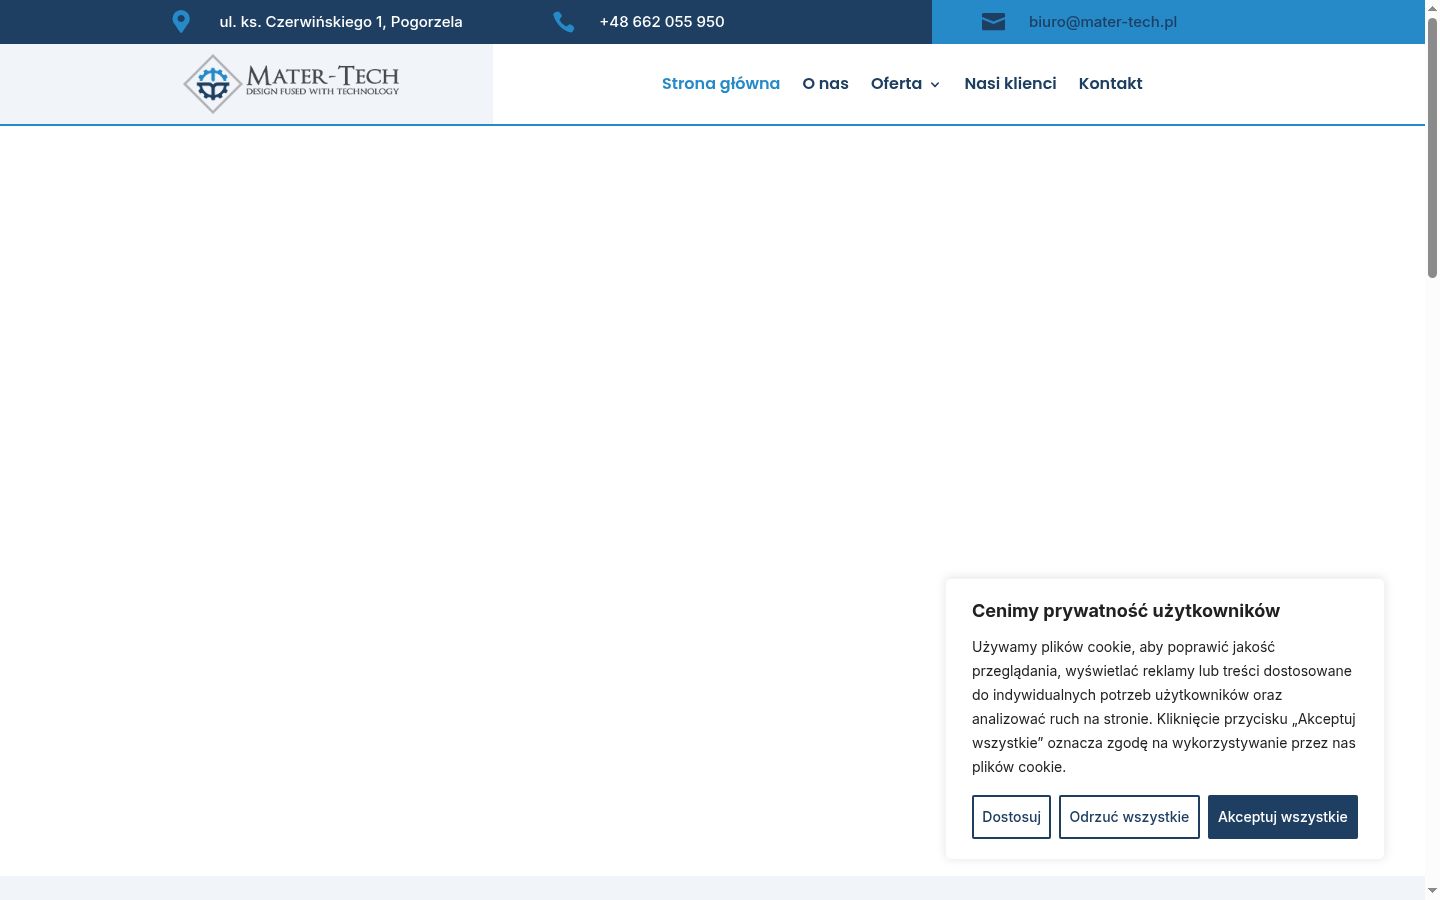Click the address ul. ks. Czerwińskiego 1, Pogorzela
Image resolution: width=1440 pixels, height=900 pixels.
point(341,22)
